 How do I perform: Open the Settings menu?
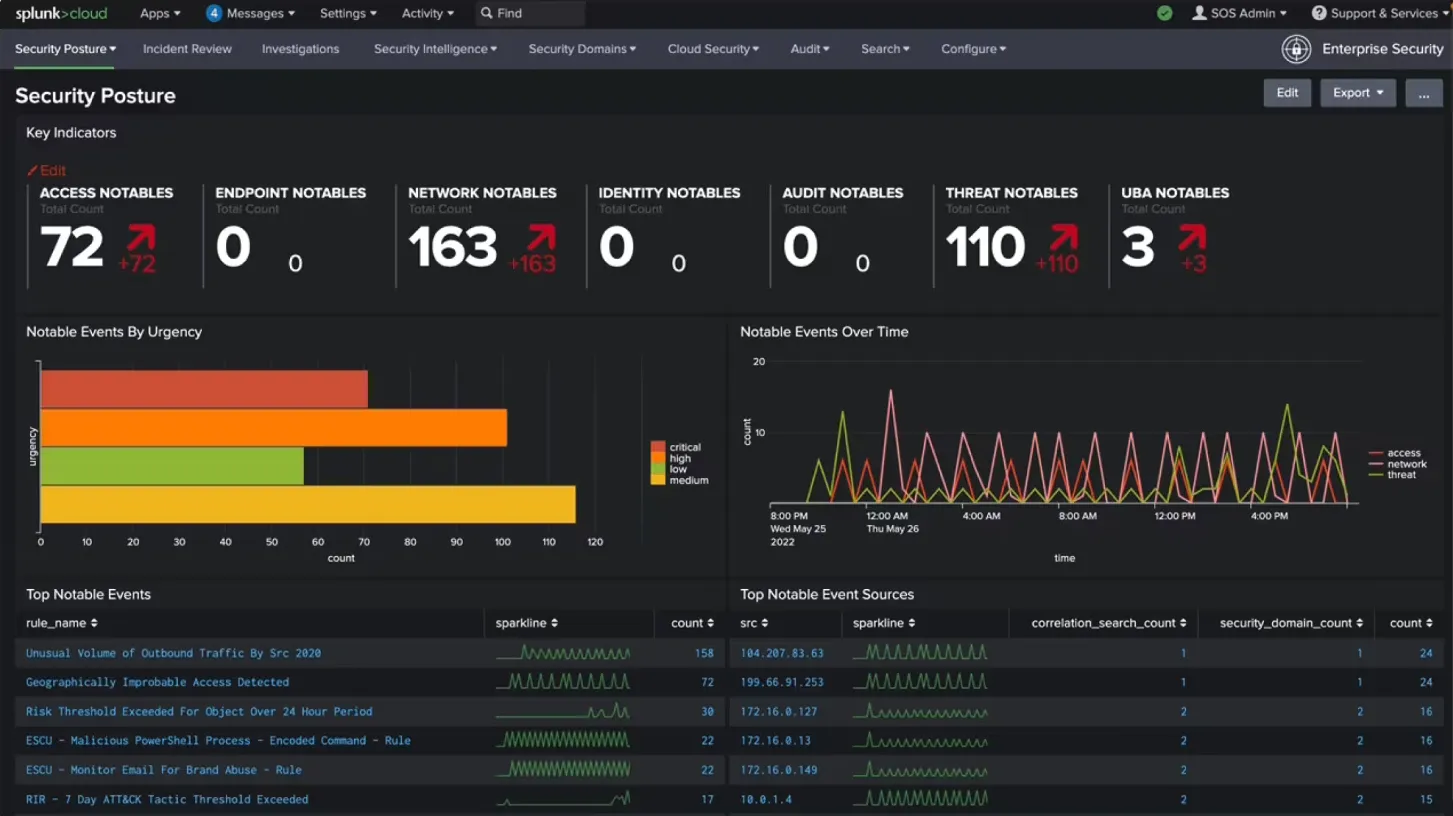pos(347,13)
